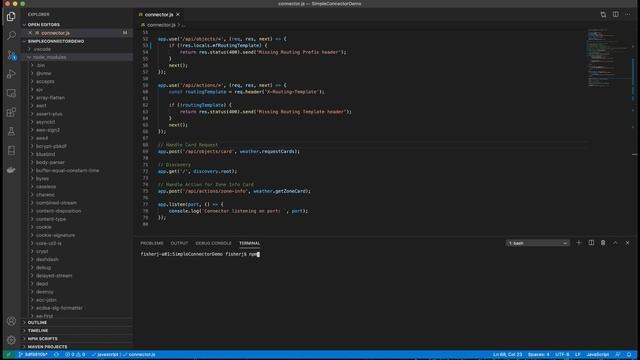The width and height of the screenshot is (640, 360).
Task: Click the synchronize changes status icon
Action: click(x=56, y=354)
